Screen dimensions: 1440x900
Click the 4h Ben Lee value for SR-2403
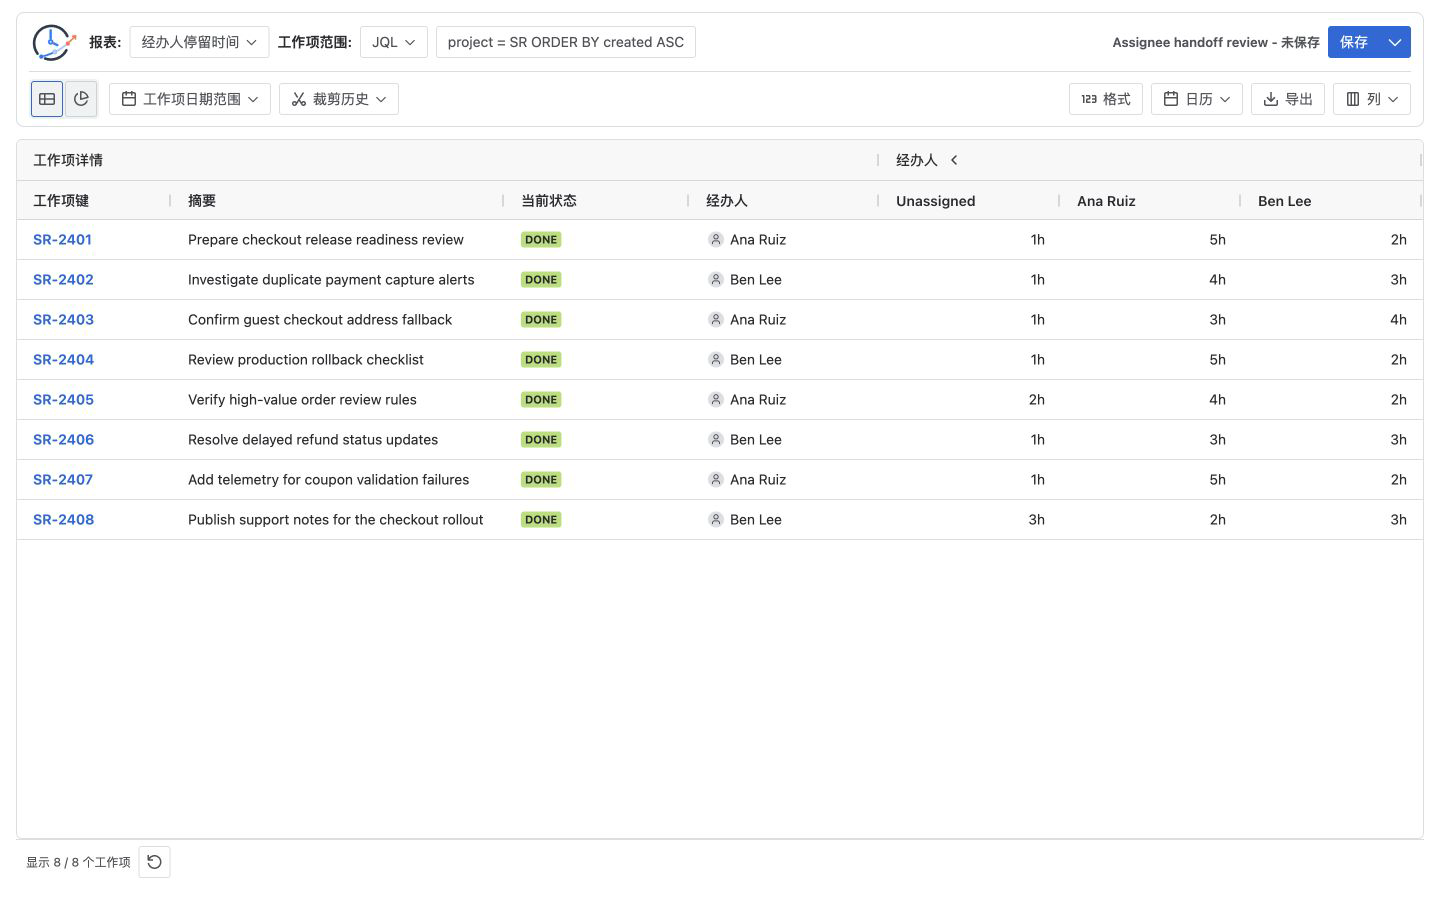point(1398,320)
